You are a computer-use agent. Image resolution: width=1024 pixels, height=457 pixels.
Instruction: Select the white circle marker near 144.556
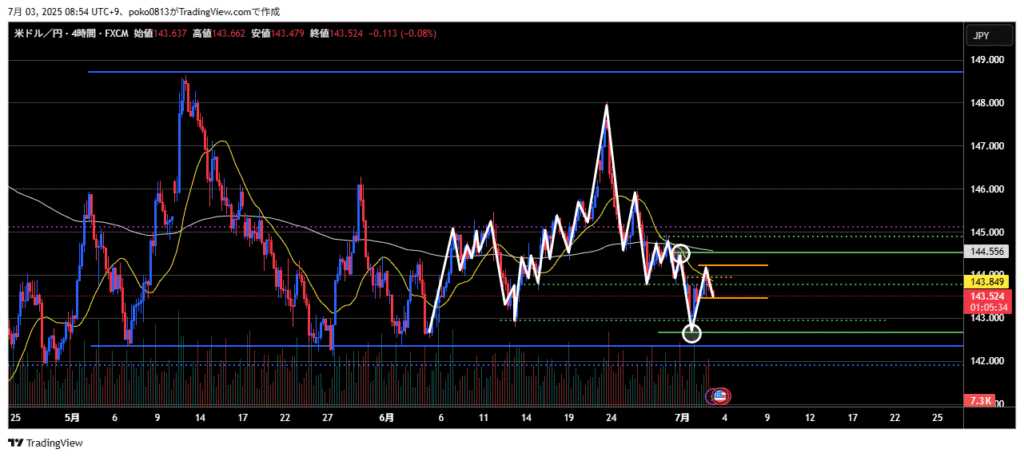681,254
